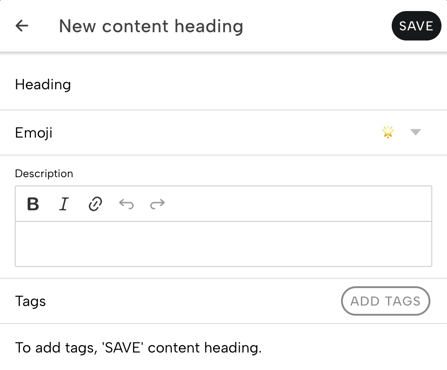Focus the Heading text field

[223, 85]
